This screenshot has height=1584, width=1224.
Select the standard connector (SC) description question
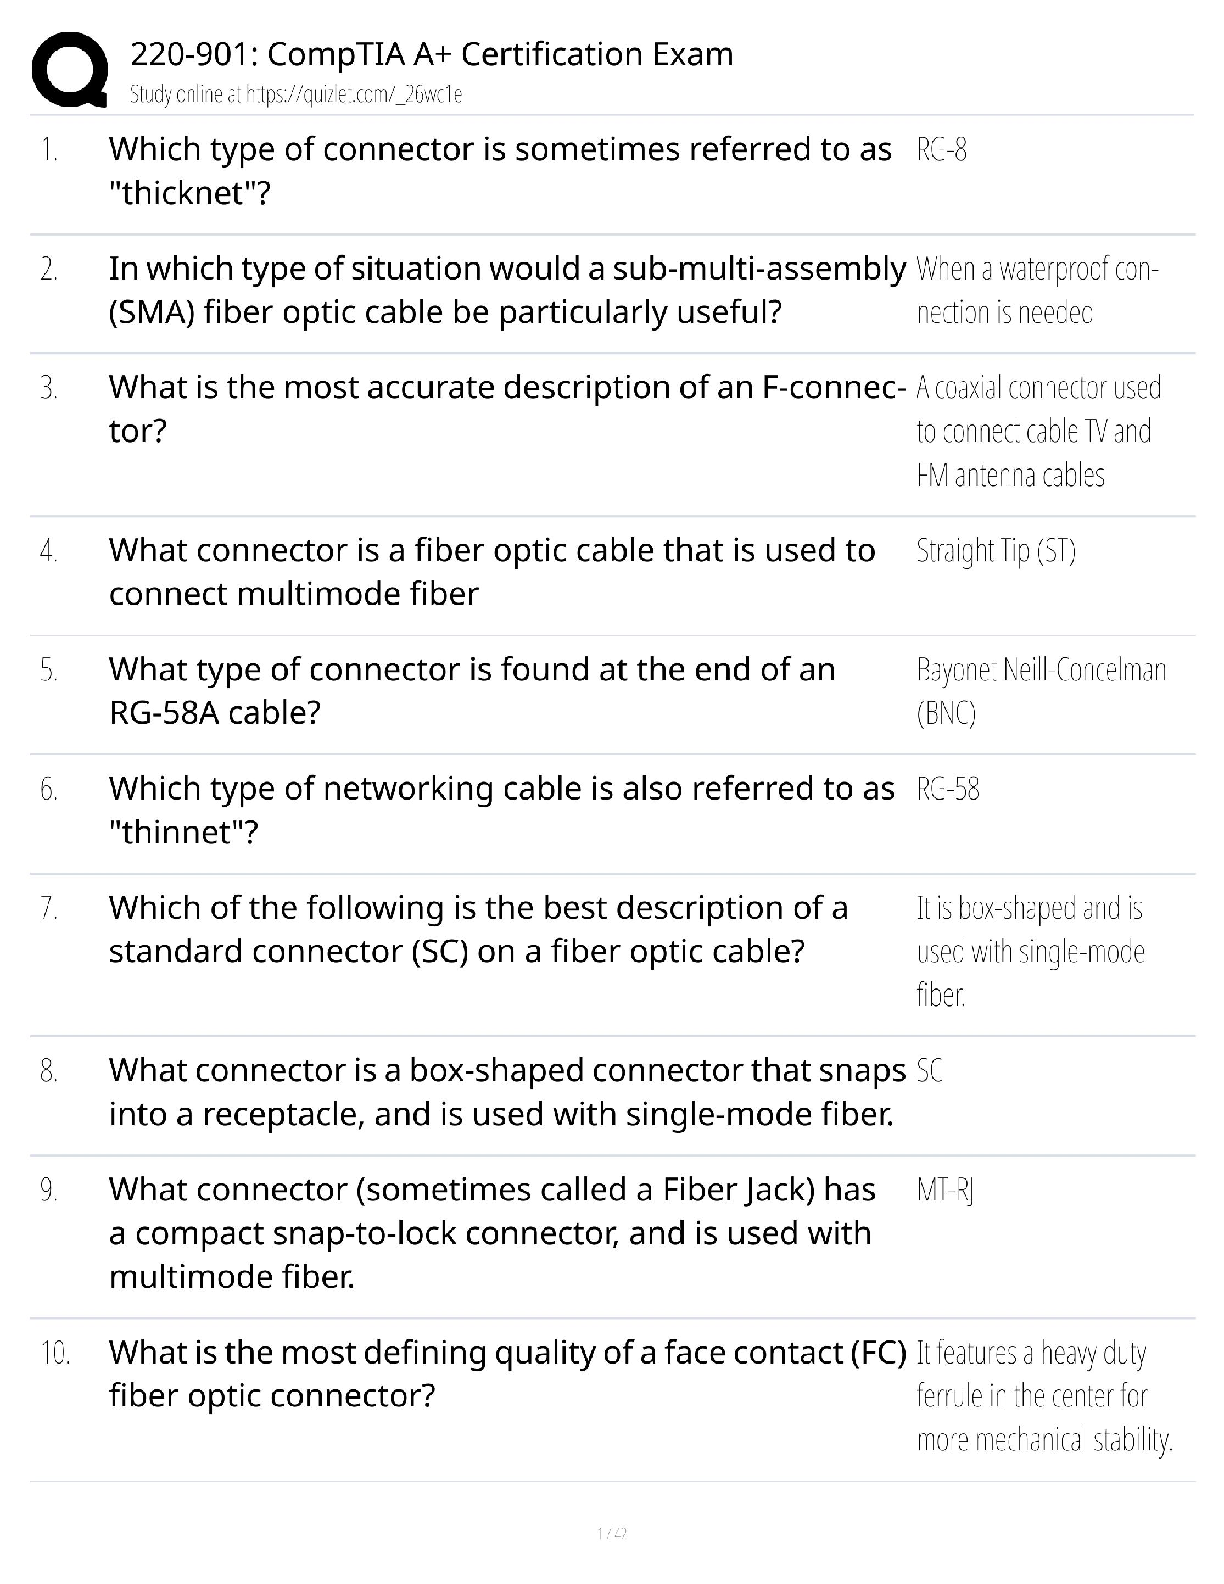(x=478, y=928)
